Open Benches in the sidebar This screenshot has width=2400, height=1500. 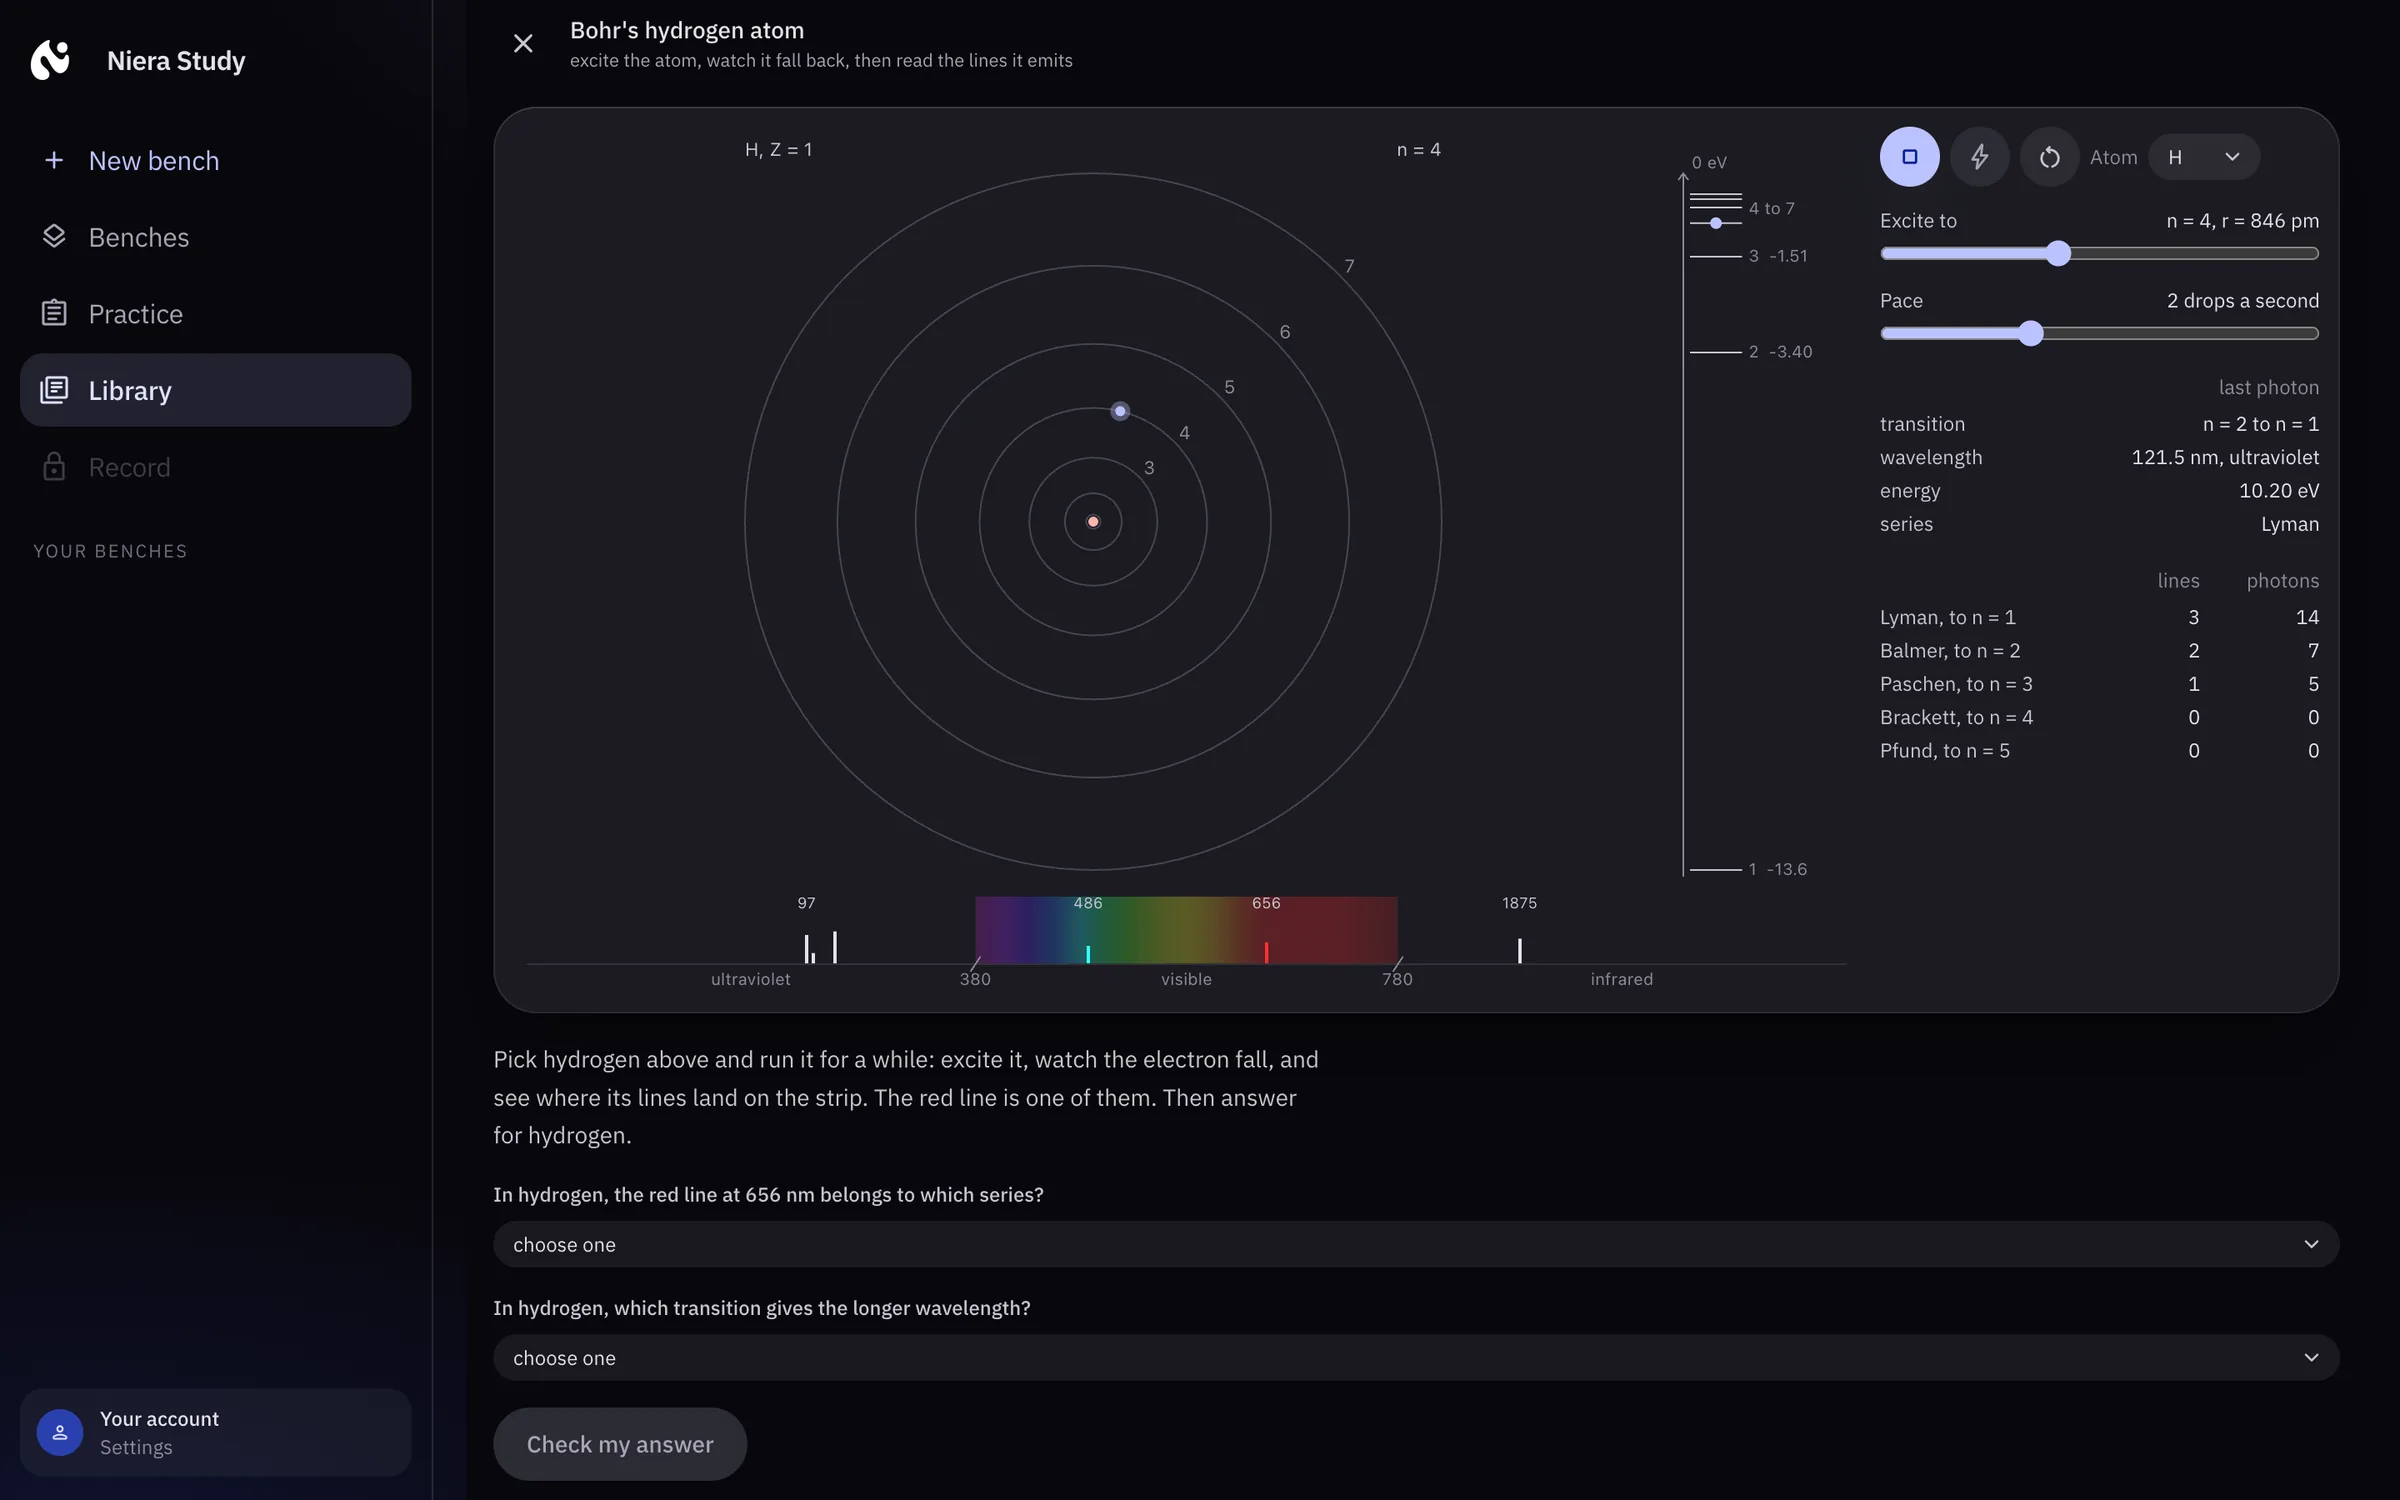tap(215, 237)
